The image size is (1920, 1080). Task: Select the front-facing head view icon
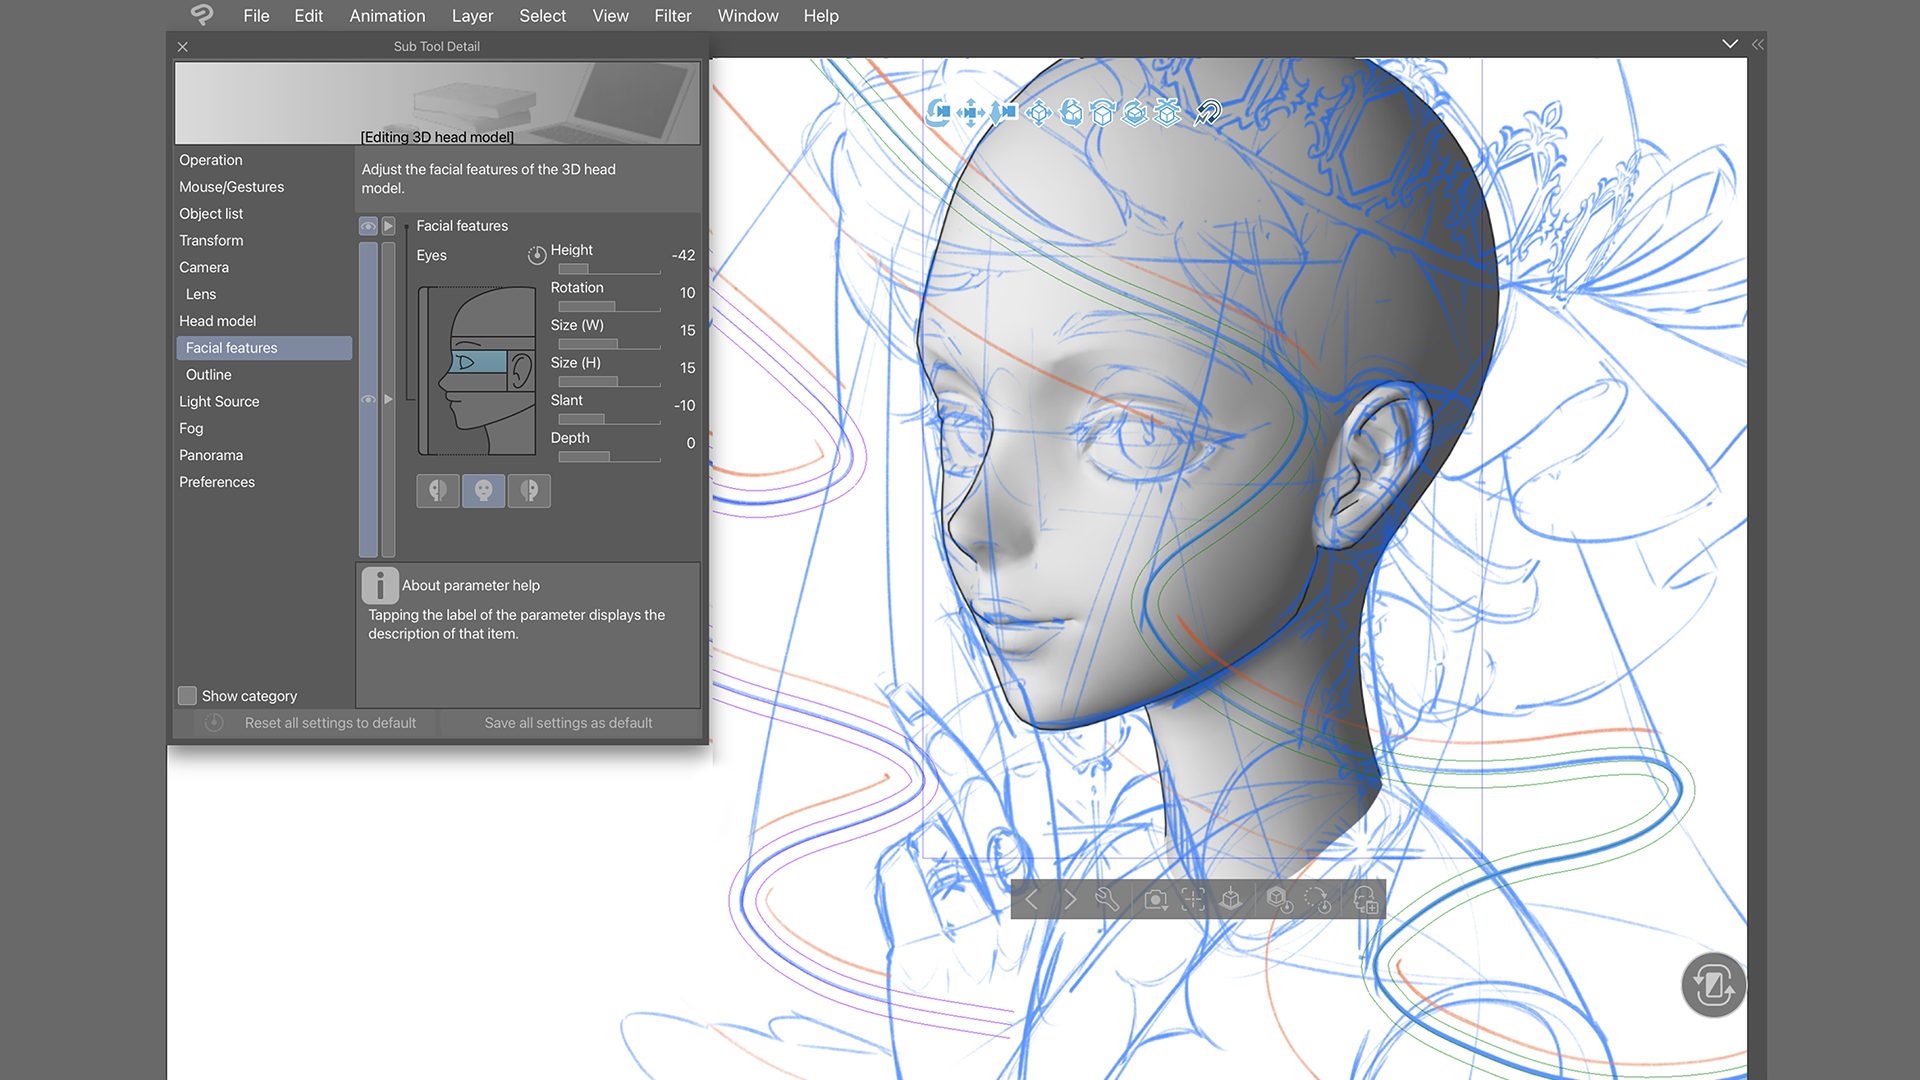pyautogui.click(x=483, y=490)
